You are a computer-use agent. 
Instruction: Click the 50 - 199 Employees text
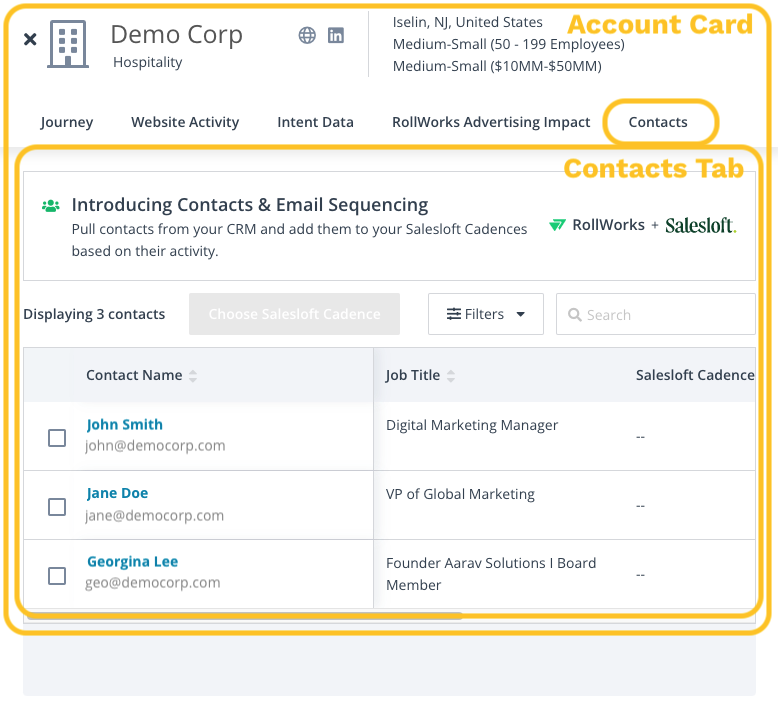(557, 44)
